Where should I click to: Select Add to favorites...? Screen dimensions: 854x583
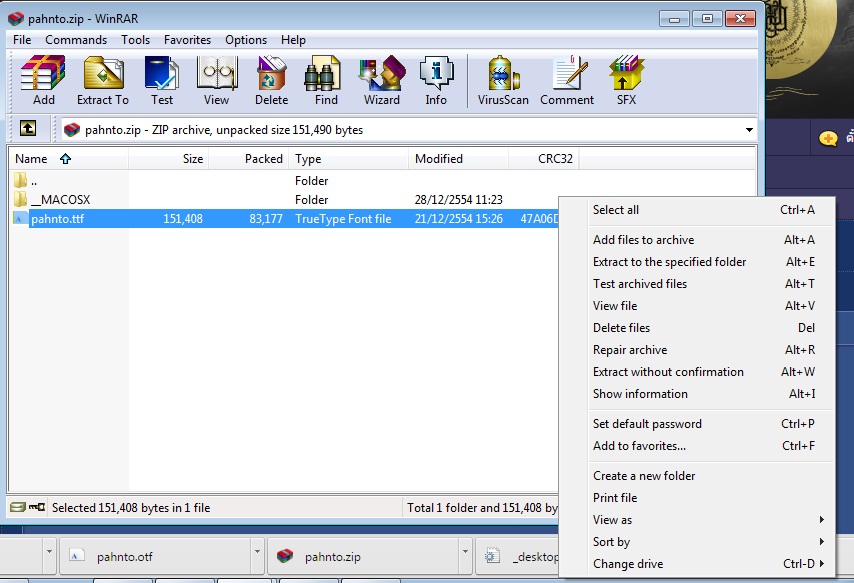click(697, 446)
